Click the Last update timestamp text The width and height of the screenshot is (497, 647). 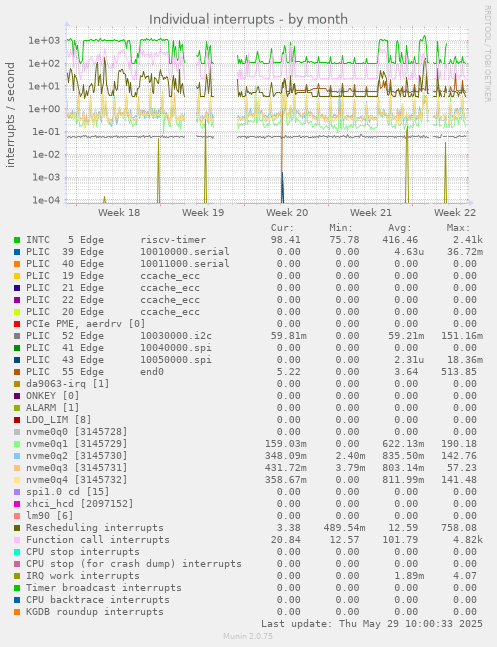(x=372, y=623)
